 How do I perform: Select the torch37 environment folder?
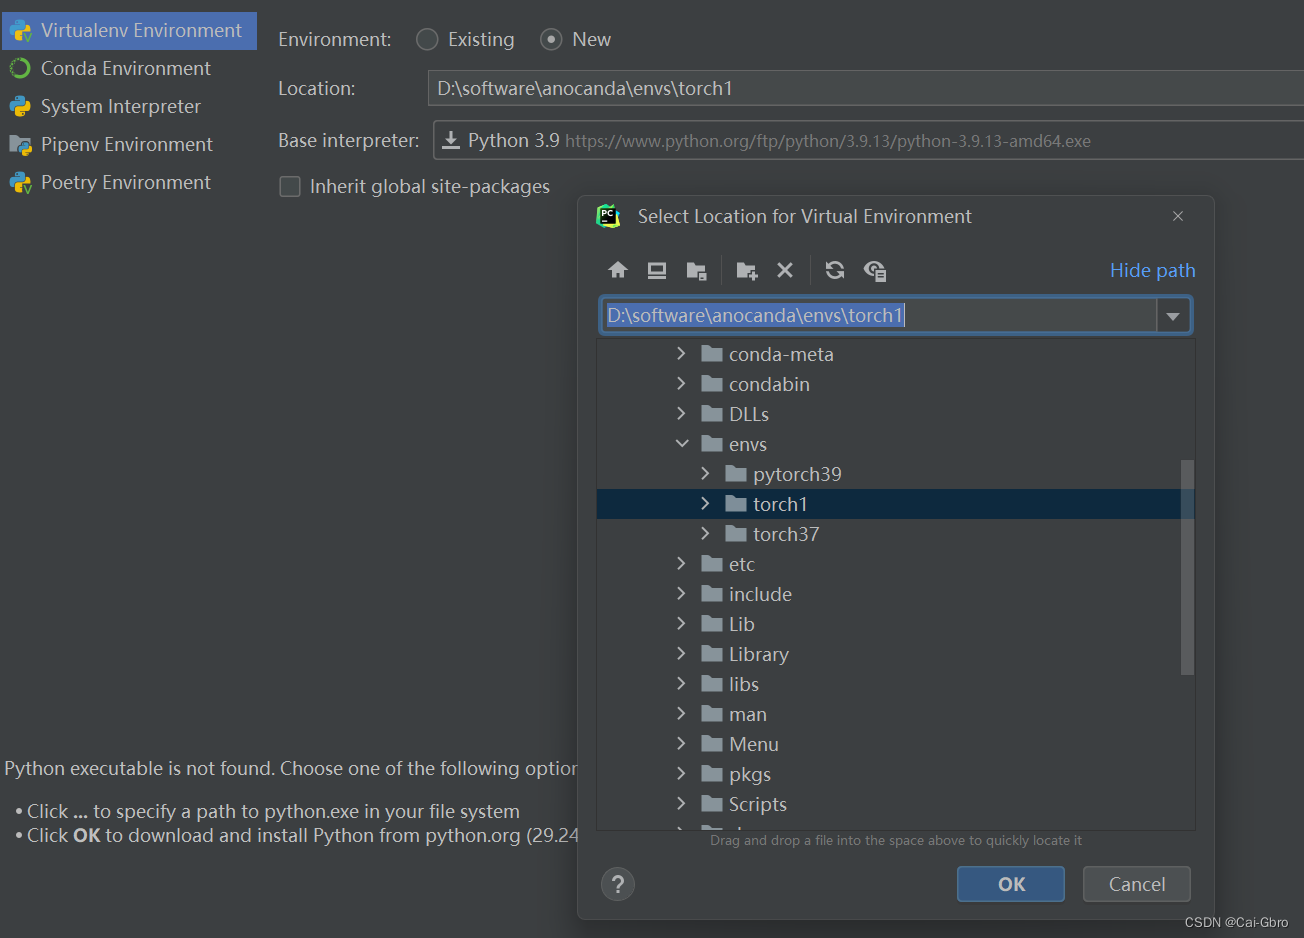pyautogui.click(x=889, y=534)
